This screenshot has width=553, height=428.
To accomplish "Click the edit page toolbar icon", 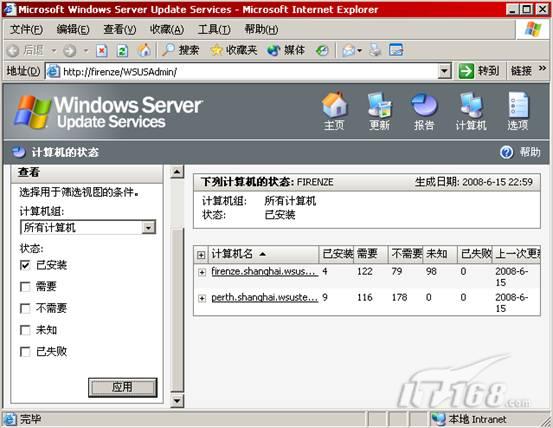I will point(396,50).
